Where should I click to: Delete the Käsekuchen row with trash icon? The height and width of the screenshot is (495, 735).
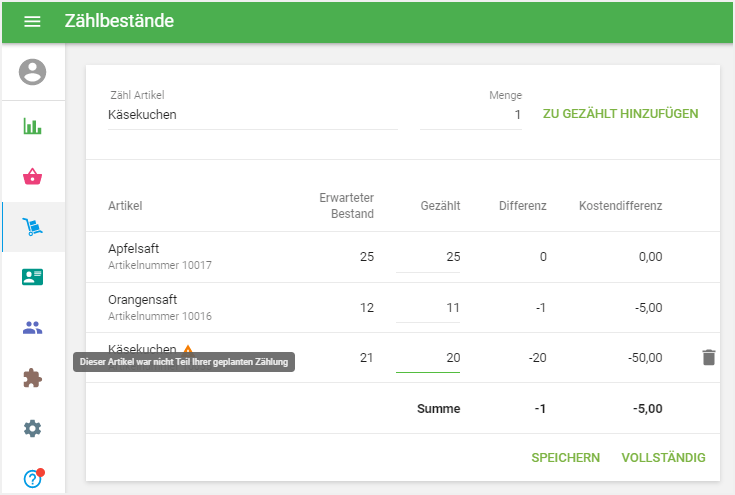(x=708, y=357)
